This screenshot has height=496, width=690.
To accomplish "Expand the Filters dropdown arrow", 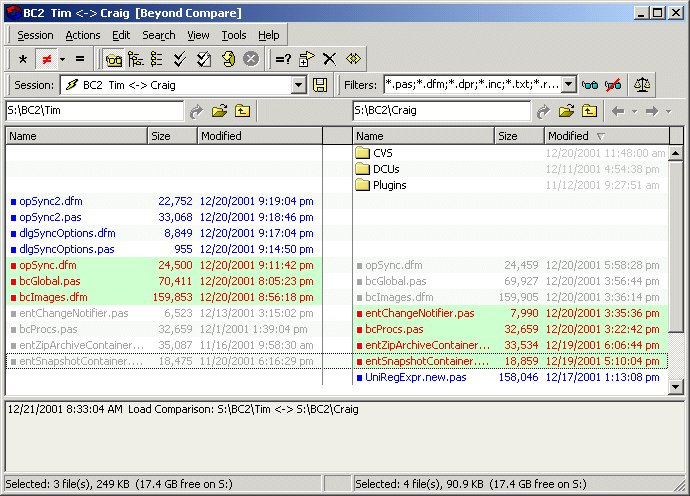I will coord(569,84).
